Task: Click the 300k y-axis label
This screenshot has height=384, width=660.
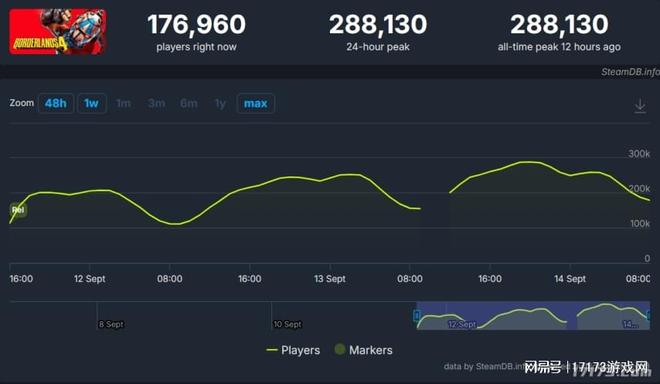Action: click(639, 154)
